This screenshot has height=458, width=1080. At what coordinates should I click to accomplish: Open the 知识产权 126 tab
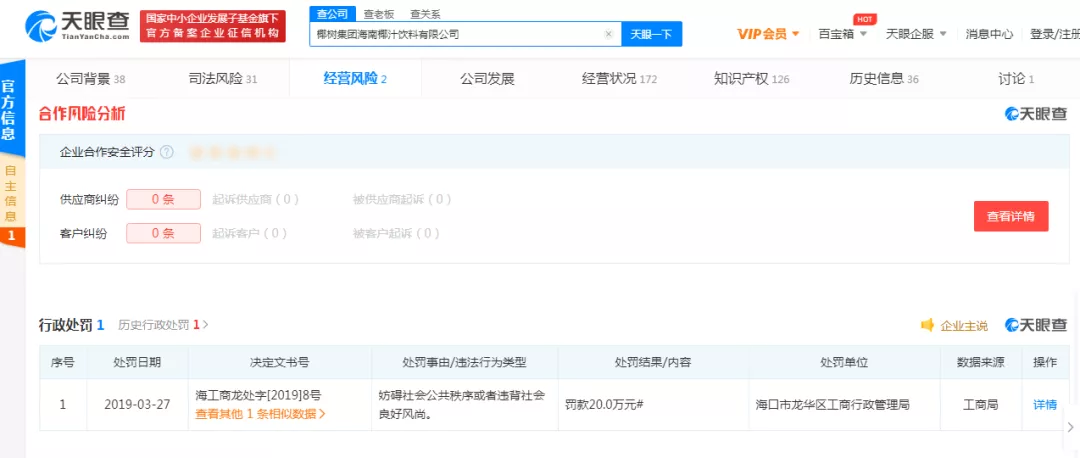point(751,79)
